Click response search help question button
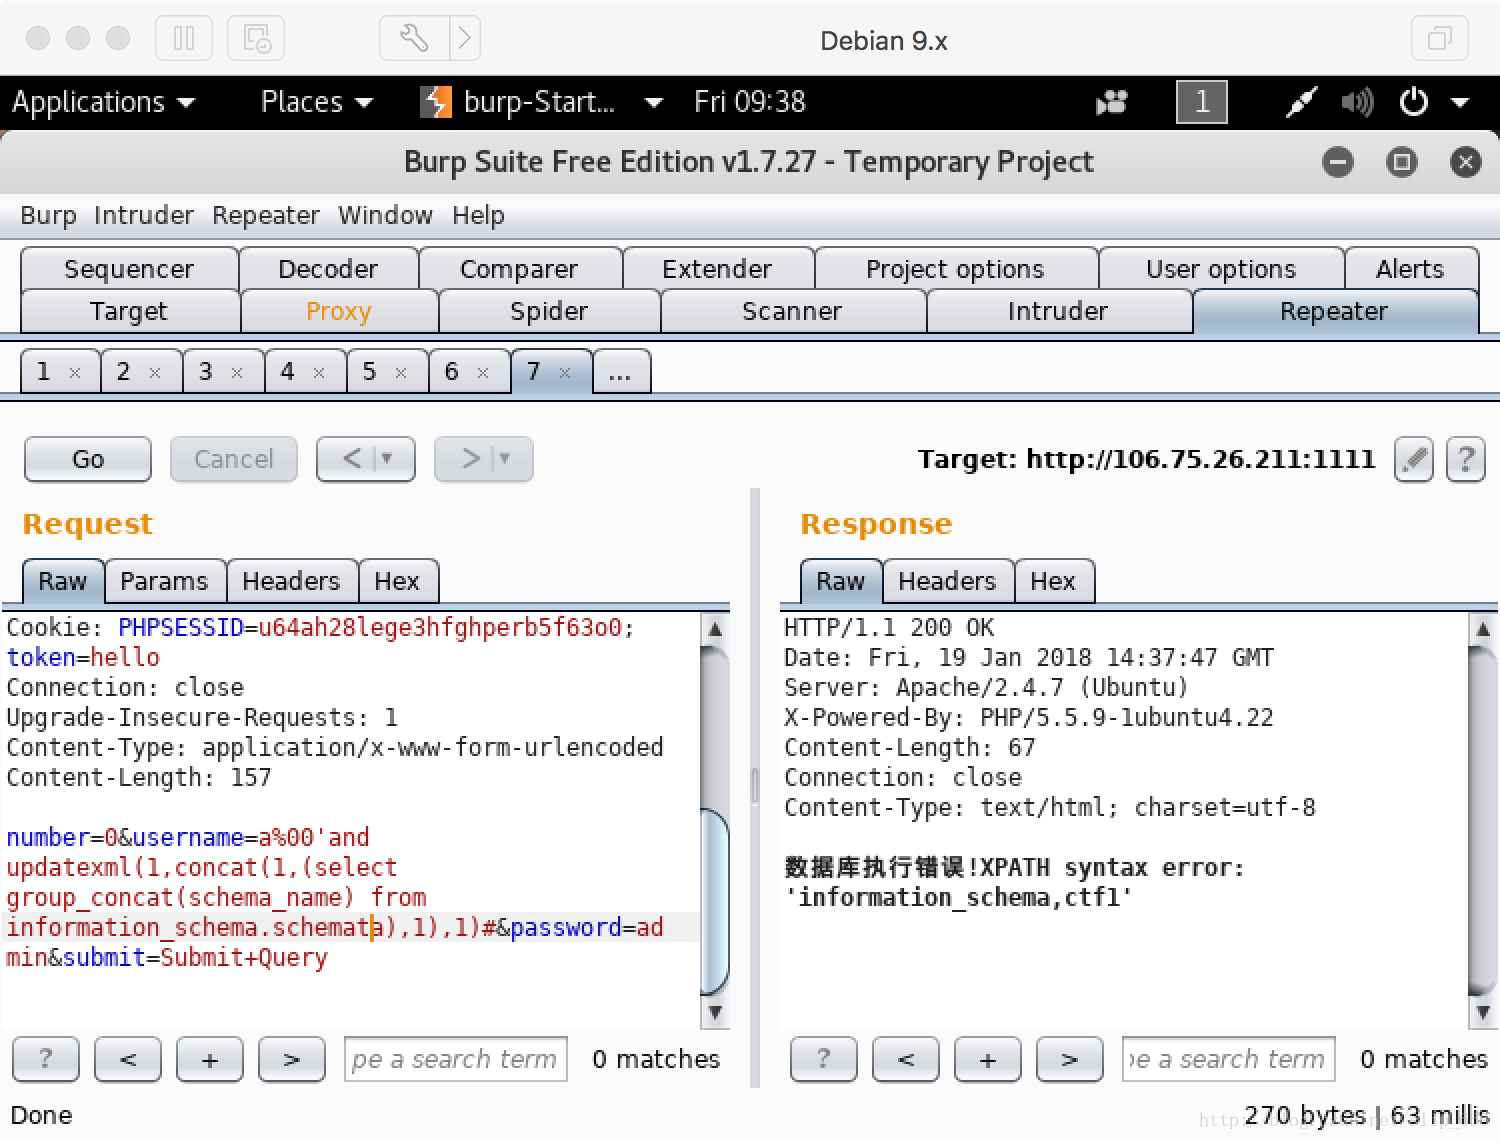1500x1140 pixels. point(824,1059)
